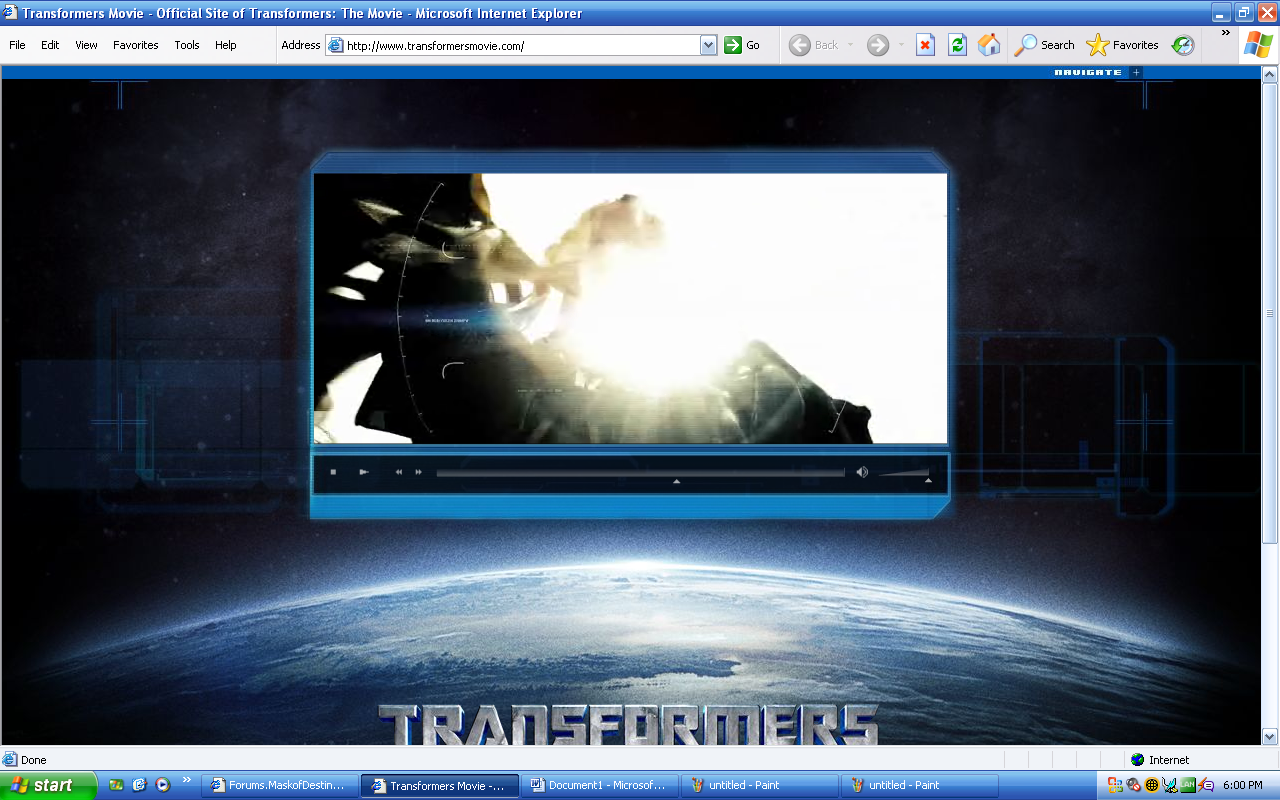
Task: Click the volume level slider
Action: [905, 473]
